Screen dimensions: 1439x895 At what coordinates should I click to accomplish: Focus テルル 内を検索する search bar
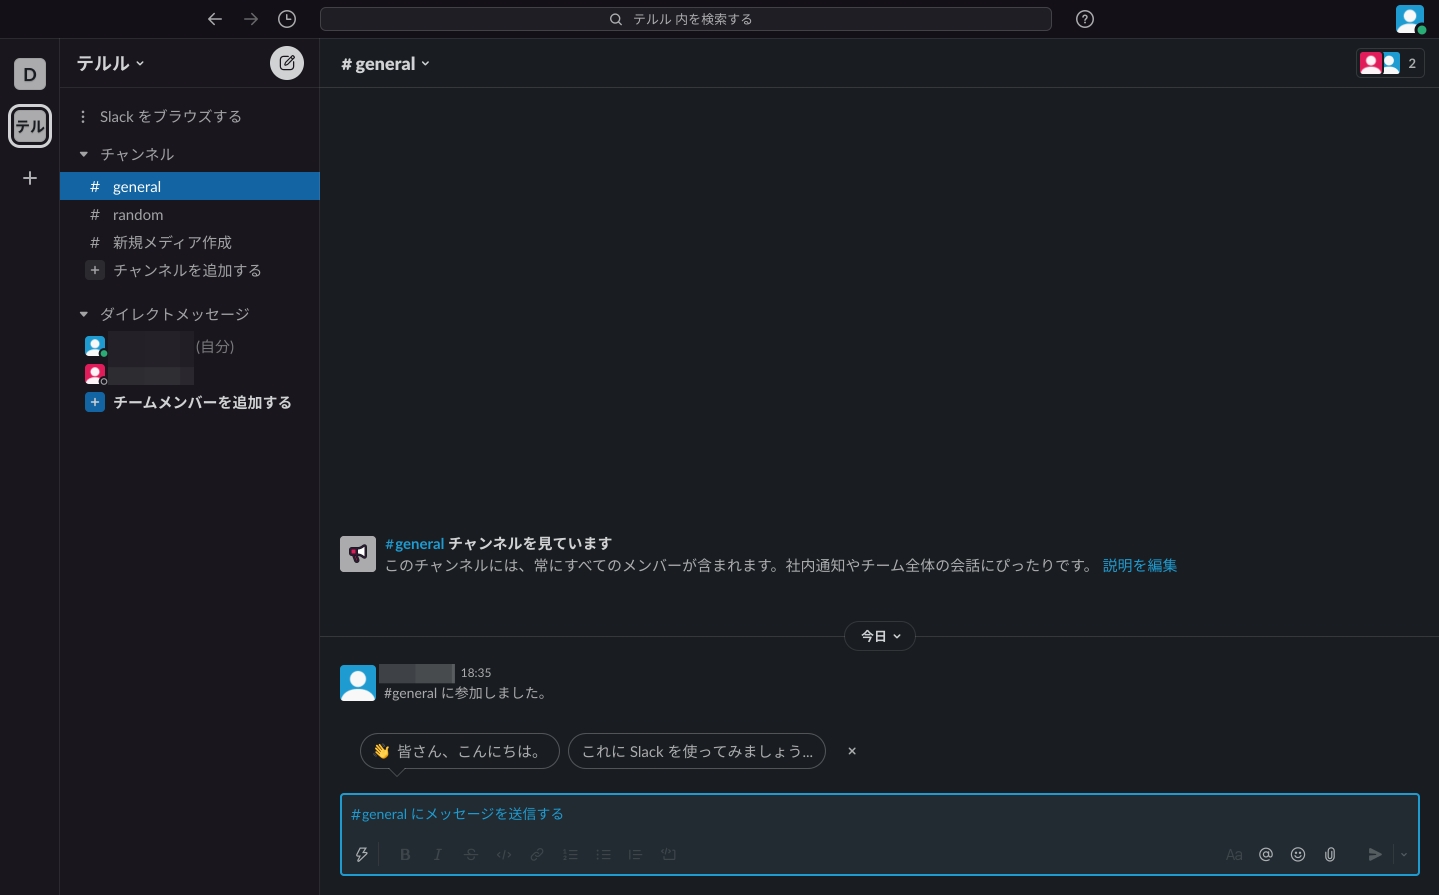pyautogui.click(x=685, y=19)
